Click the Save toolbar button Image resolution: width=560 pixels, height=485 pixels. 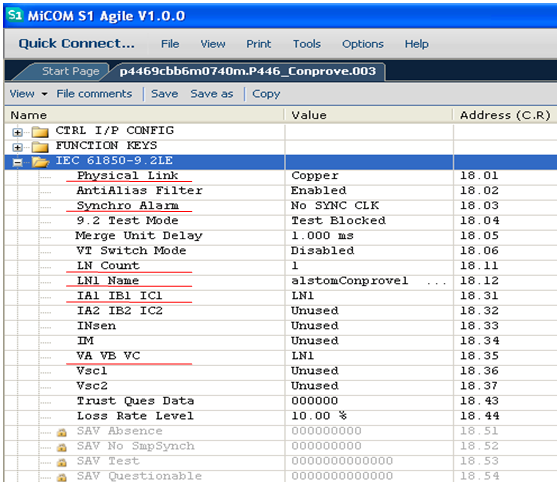point(165,94)
